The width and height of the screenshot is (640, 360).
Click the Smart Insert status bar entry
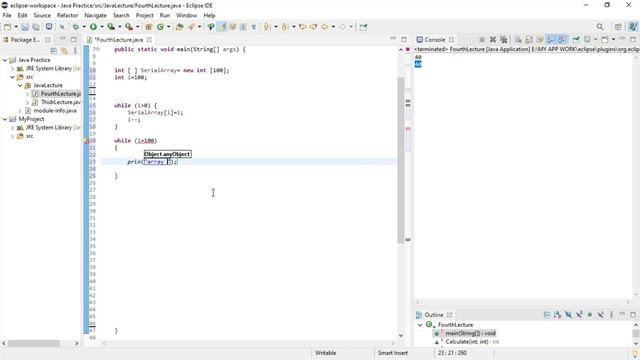coord(393,353)
